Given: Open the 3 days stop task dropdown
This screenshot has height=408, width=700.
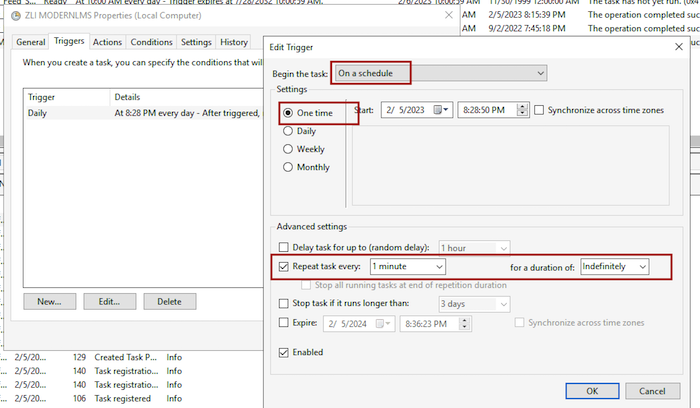Looking at the screenshot, I should (474, 304).
